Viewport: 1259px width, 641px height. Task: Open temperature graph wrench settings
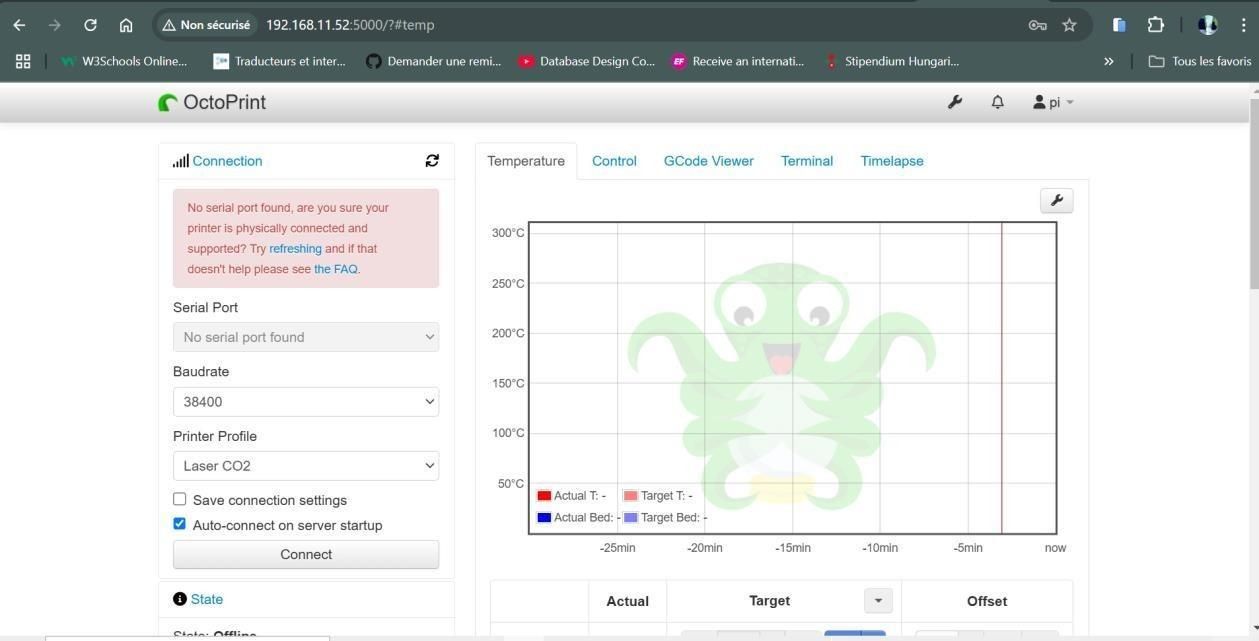1057,200
